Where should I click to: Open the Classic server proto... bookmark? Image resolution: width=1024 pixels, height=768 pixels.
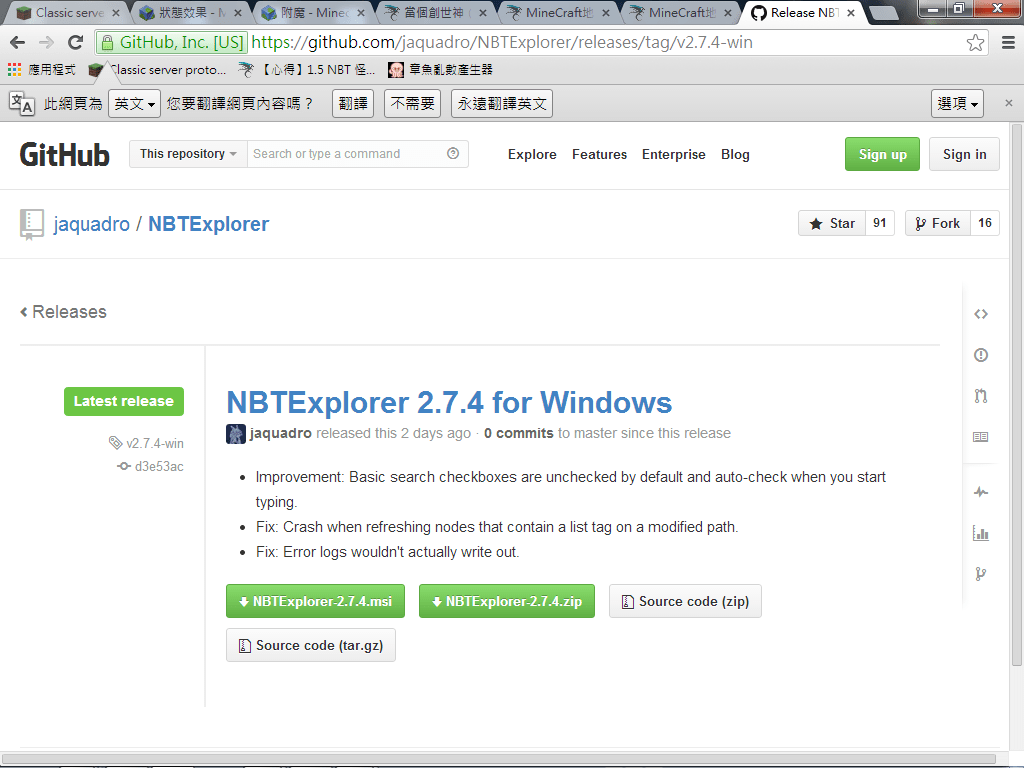click(157, 69)
